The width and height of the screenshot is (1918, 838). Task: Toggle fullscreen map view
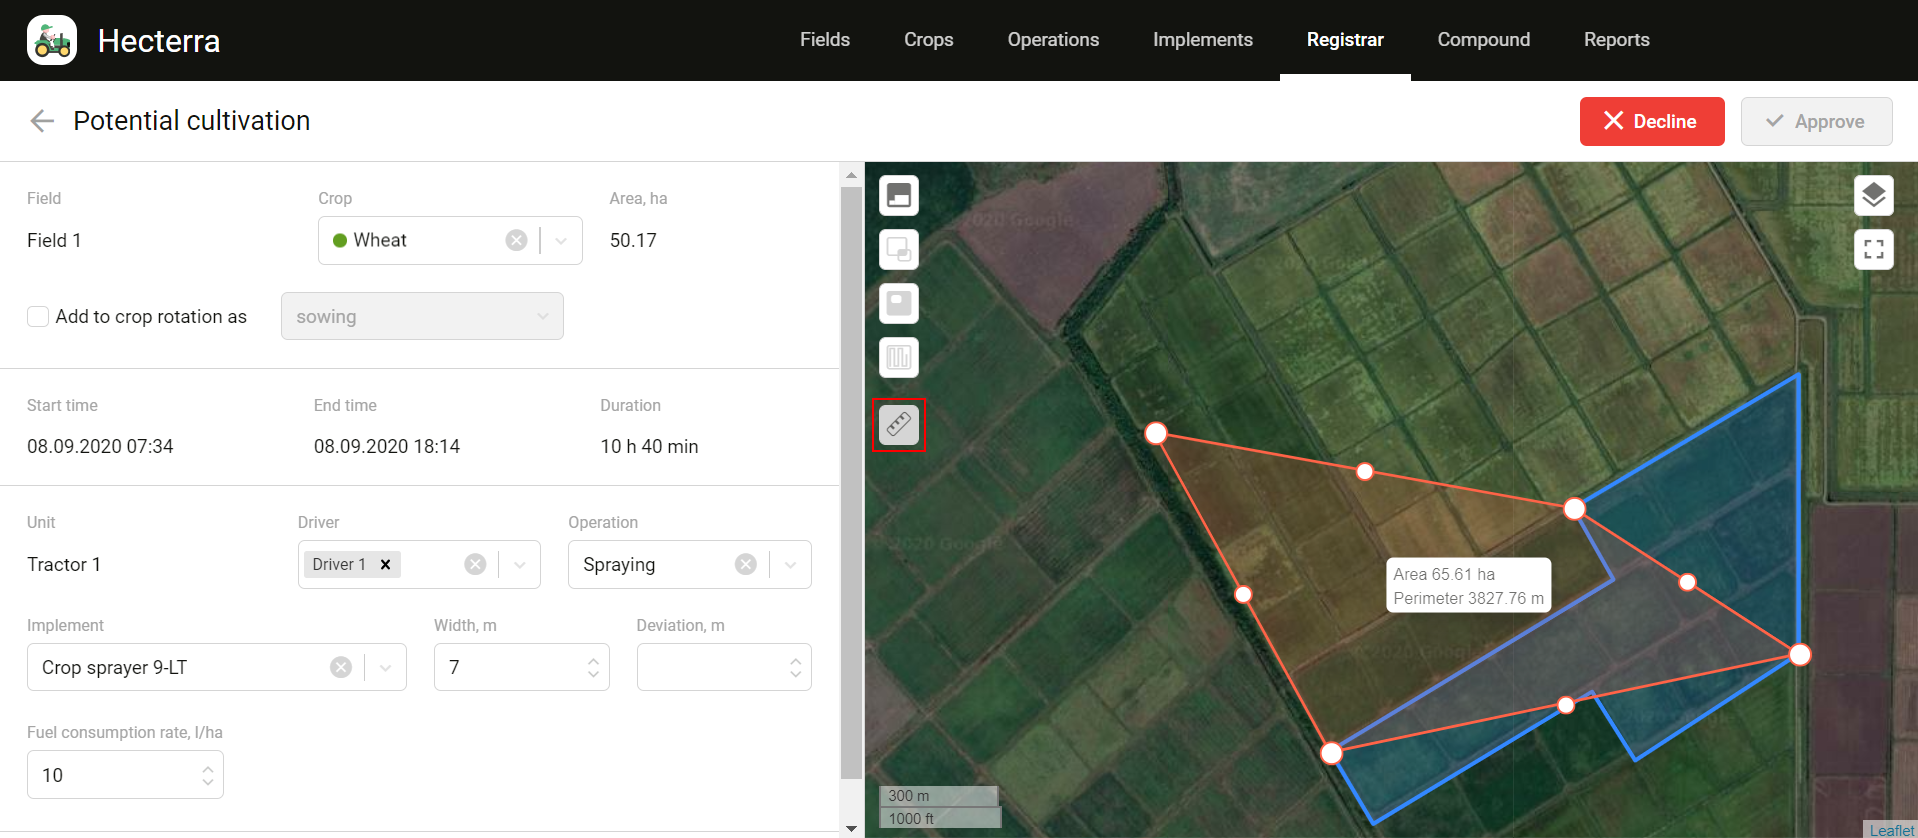[x=1873, y=249]
